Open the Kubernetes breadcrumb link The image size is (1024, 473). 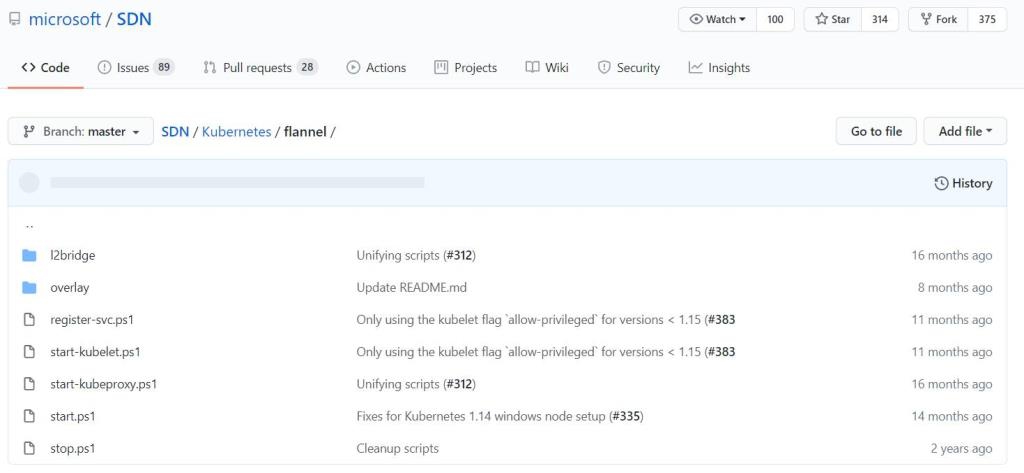coord(236,131)
